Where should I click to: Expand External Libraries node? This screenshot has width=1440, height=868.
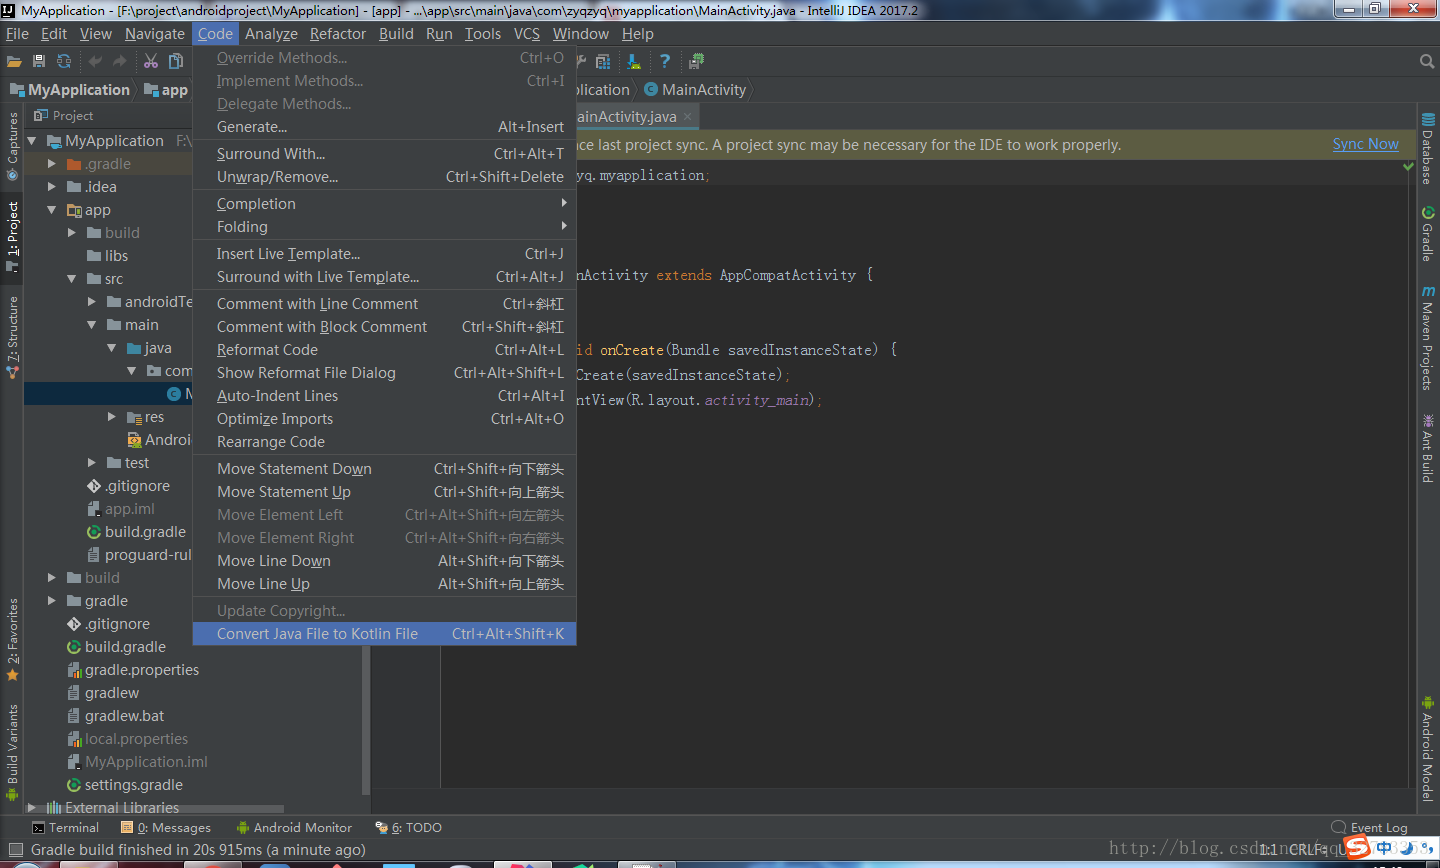tap(32, 807)
